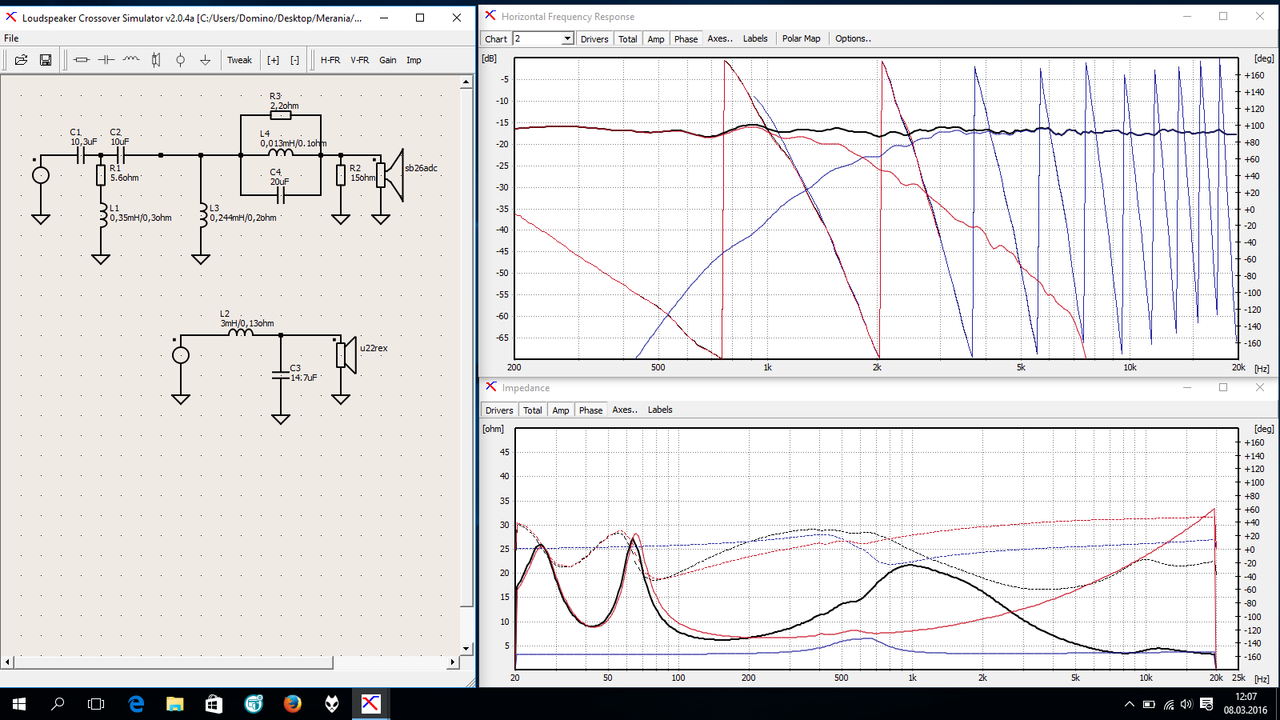1280x720 pixels.
Task: Open Axes settings in the Impedance window
Action: click(x=625, y=410)
